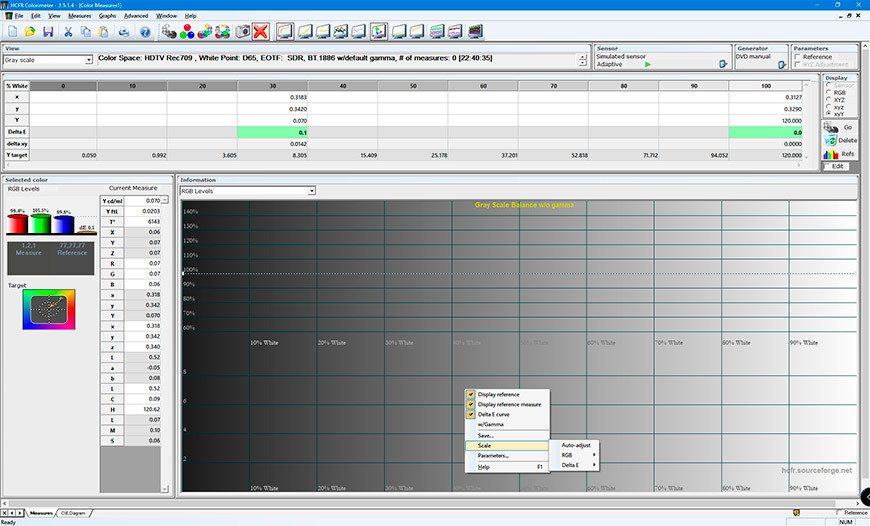
Task: Expand the Delta E submenu arrow
Action: (x=594, y=464)
